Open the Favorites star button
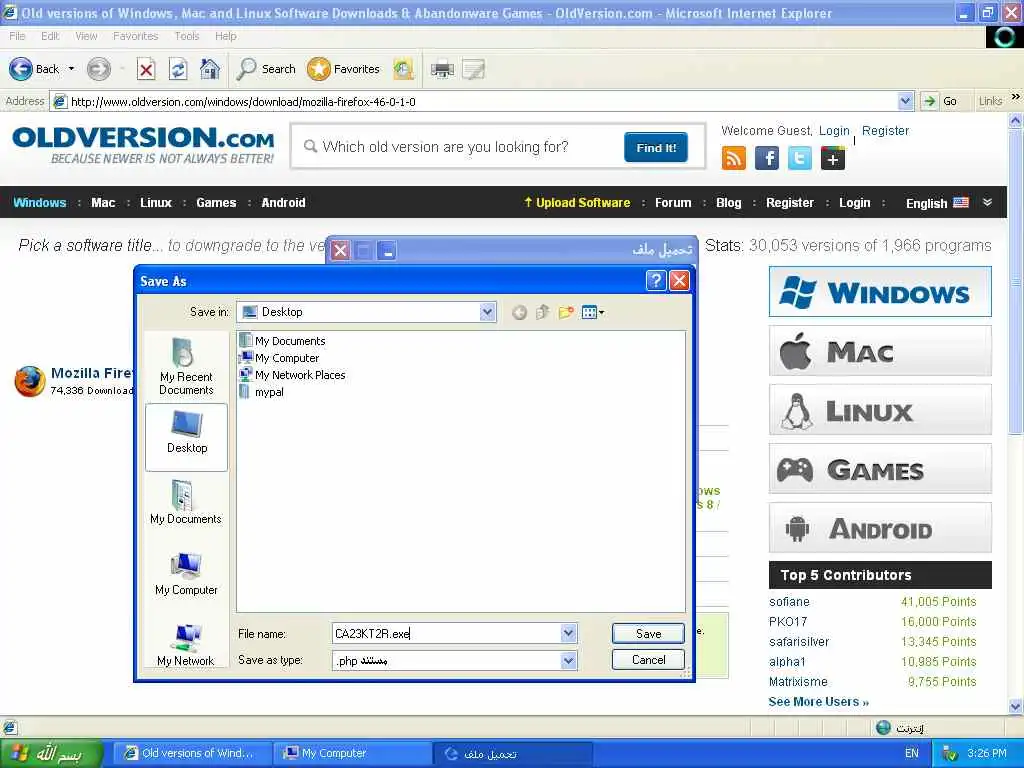The height and width of the screenshot is (768, 1024). 319,69
